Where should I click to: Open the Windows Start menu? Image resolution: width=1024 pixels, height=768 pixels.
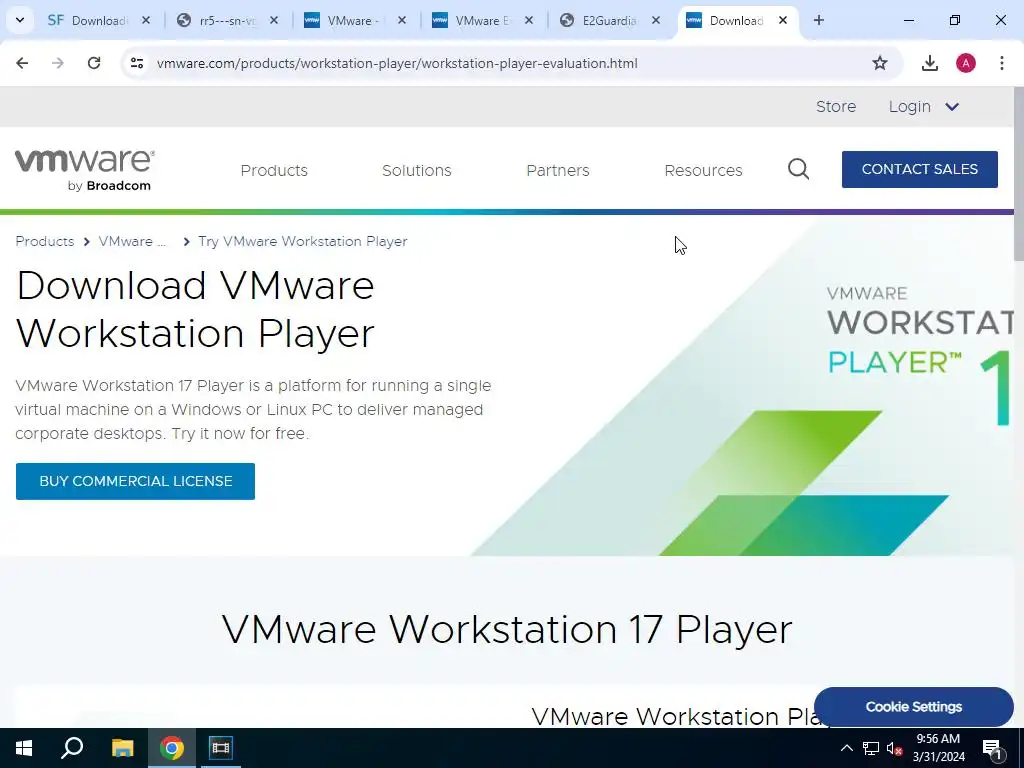pyautogui.click(x=24, y=748)
